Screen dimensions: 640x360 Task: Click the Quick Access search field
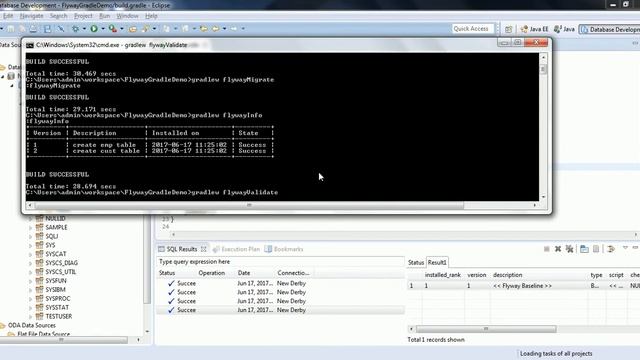pyautogui.click(x=473, y=29)
